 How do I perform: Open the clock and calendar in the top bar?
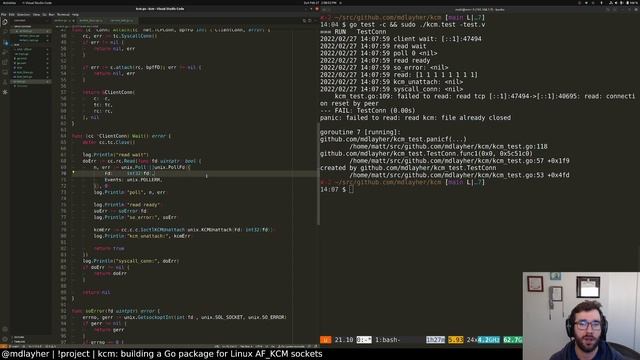tap(320, 2)
